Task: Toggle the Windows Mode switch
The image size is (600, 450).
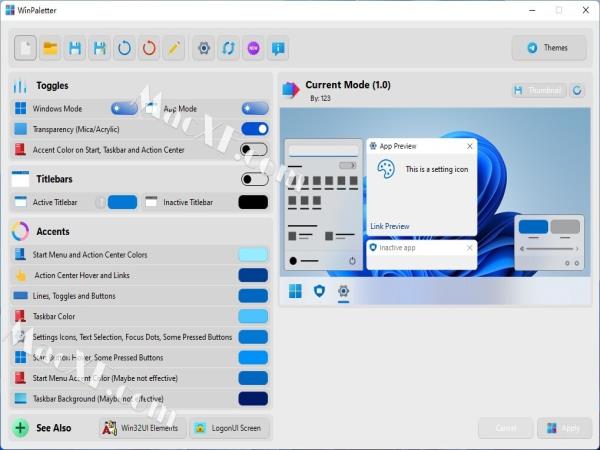Action: click(x=124, y=108)
